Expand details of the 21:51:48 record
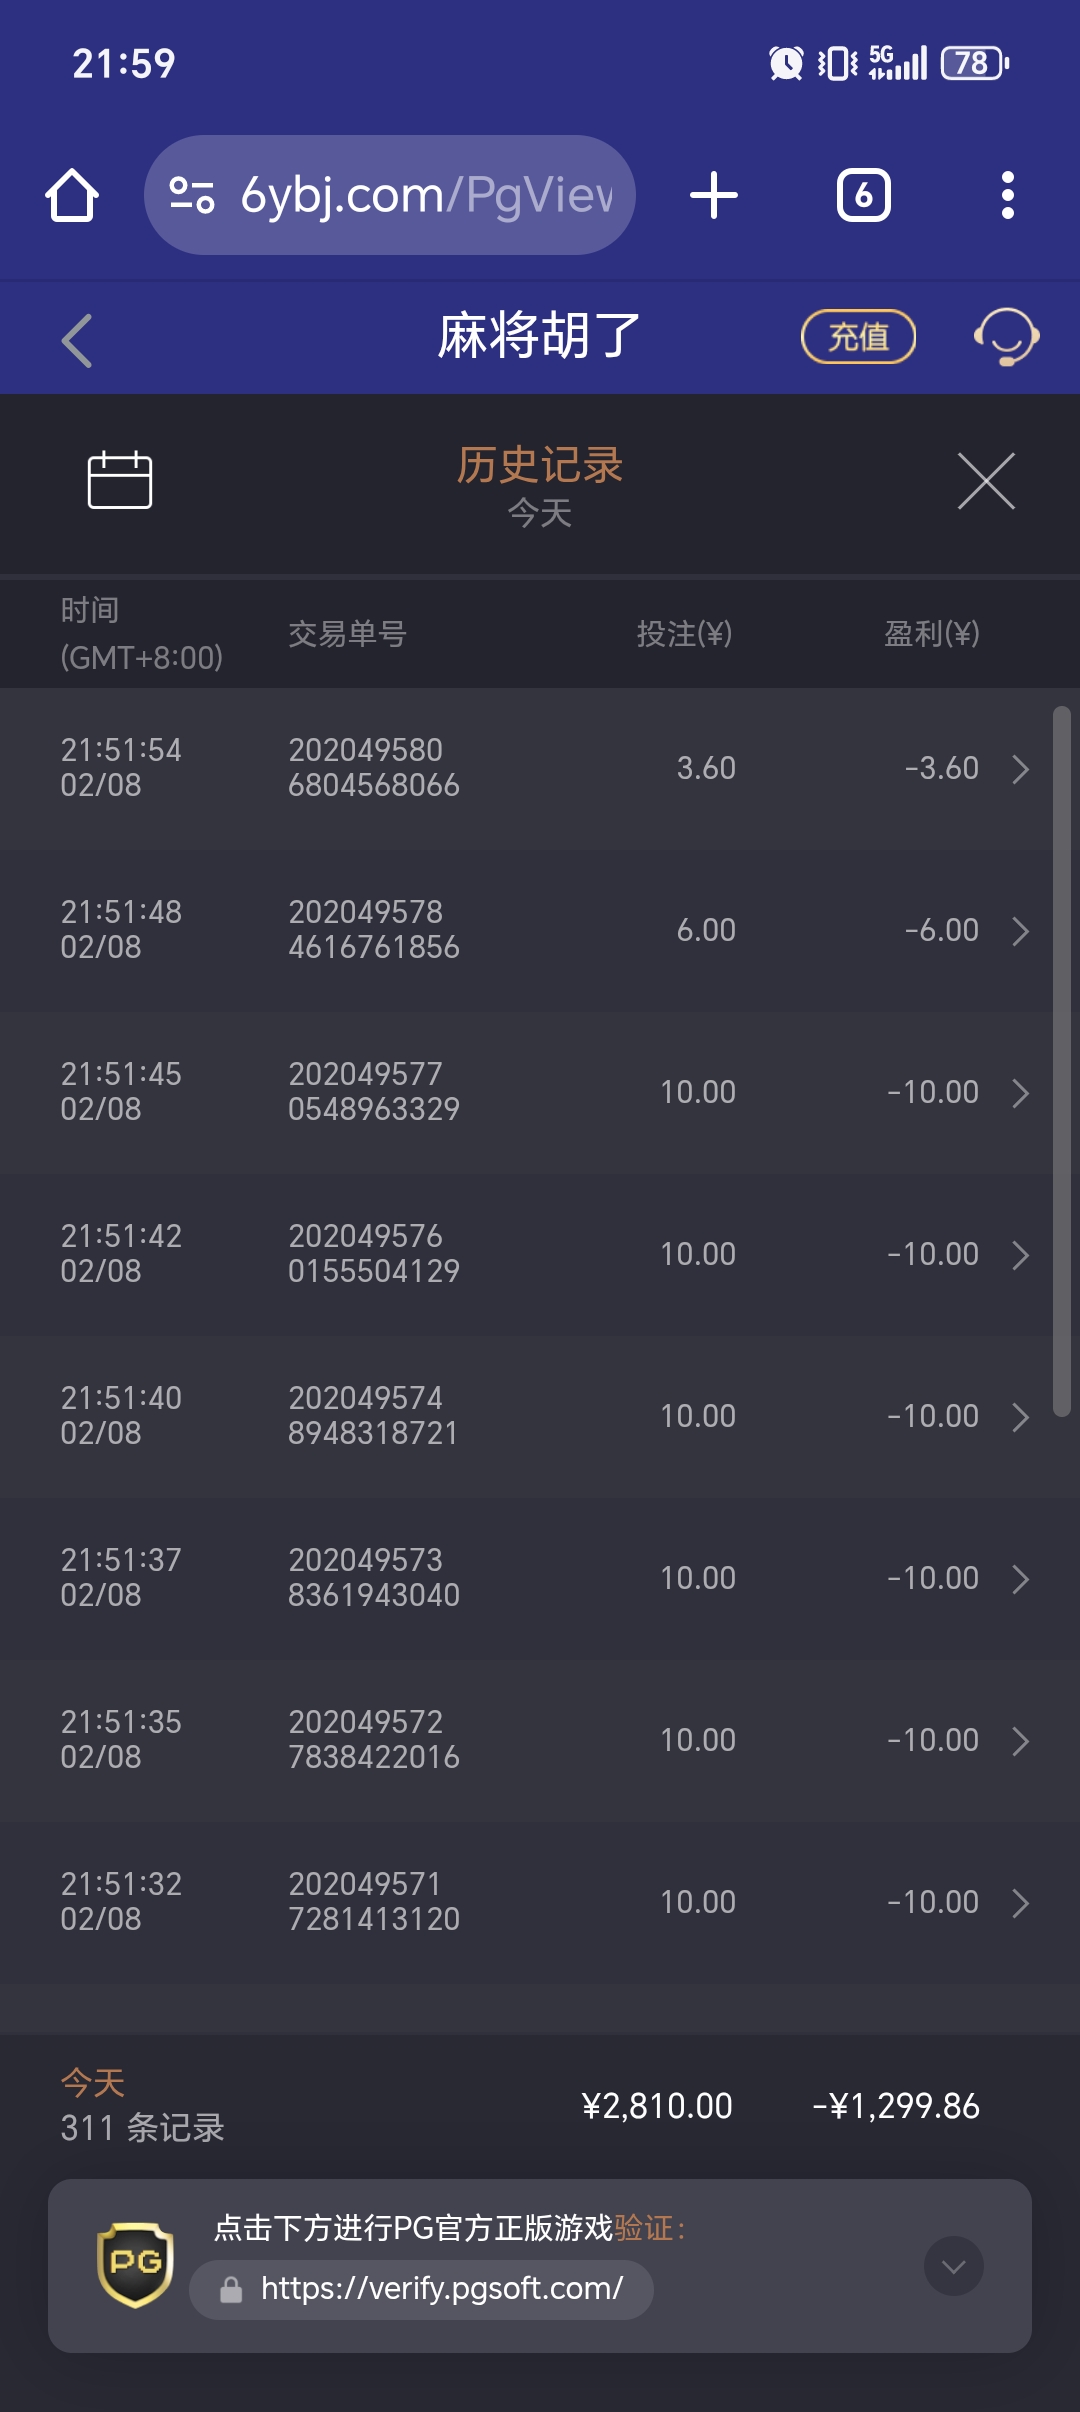The height and width of the screenshot is (2412, 1080). click(1020, 931)
